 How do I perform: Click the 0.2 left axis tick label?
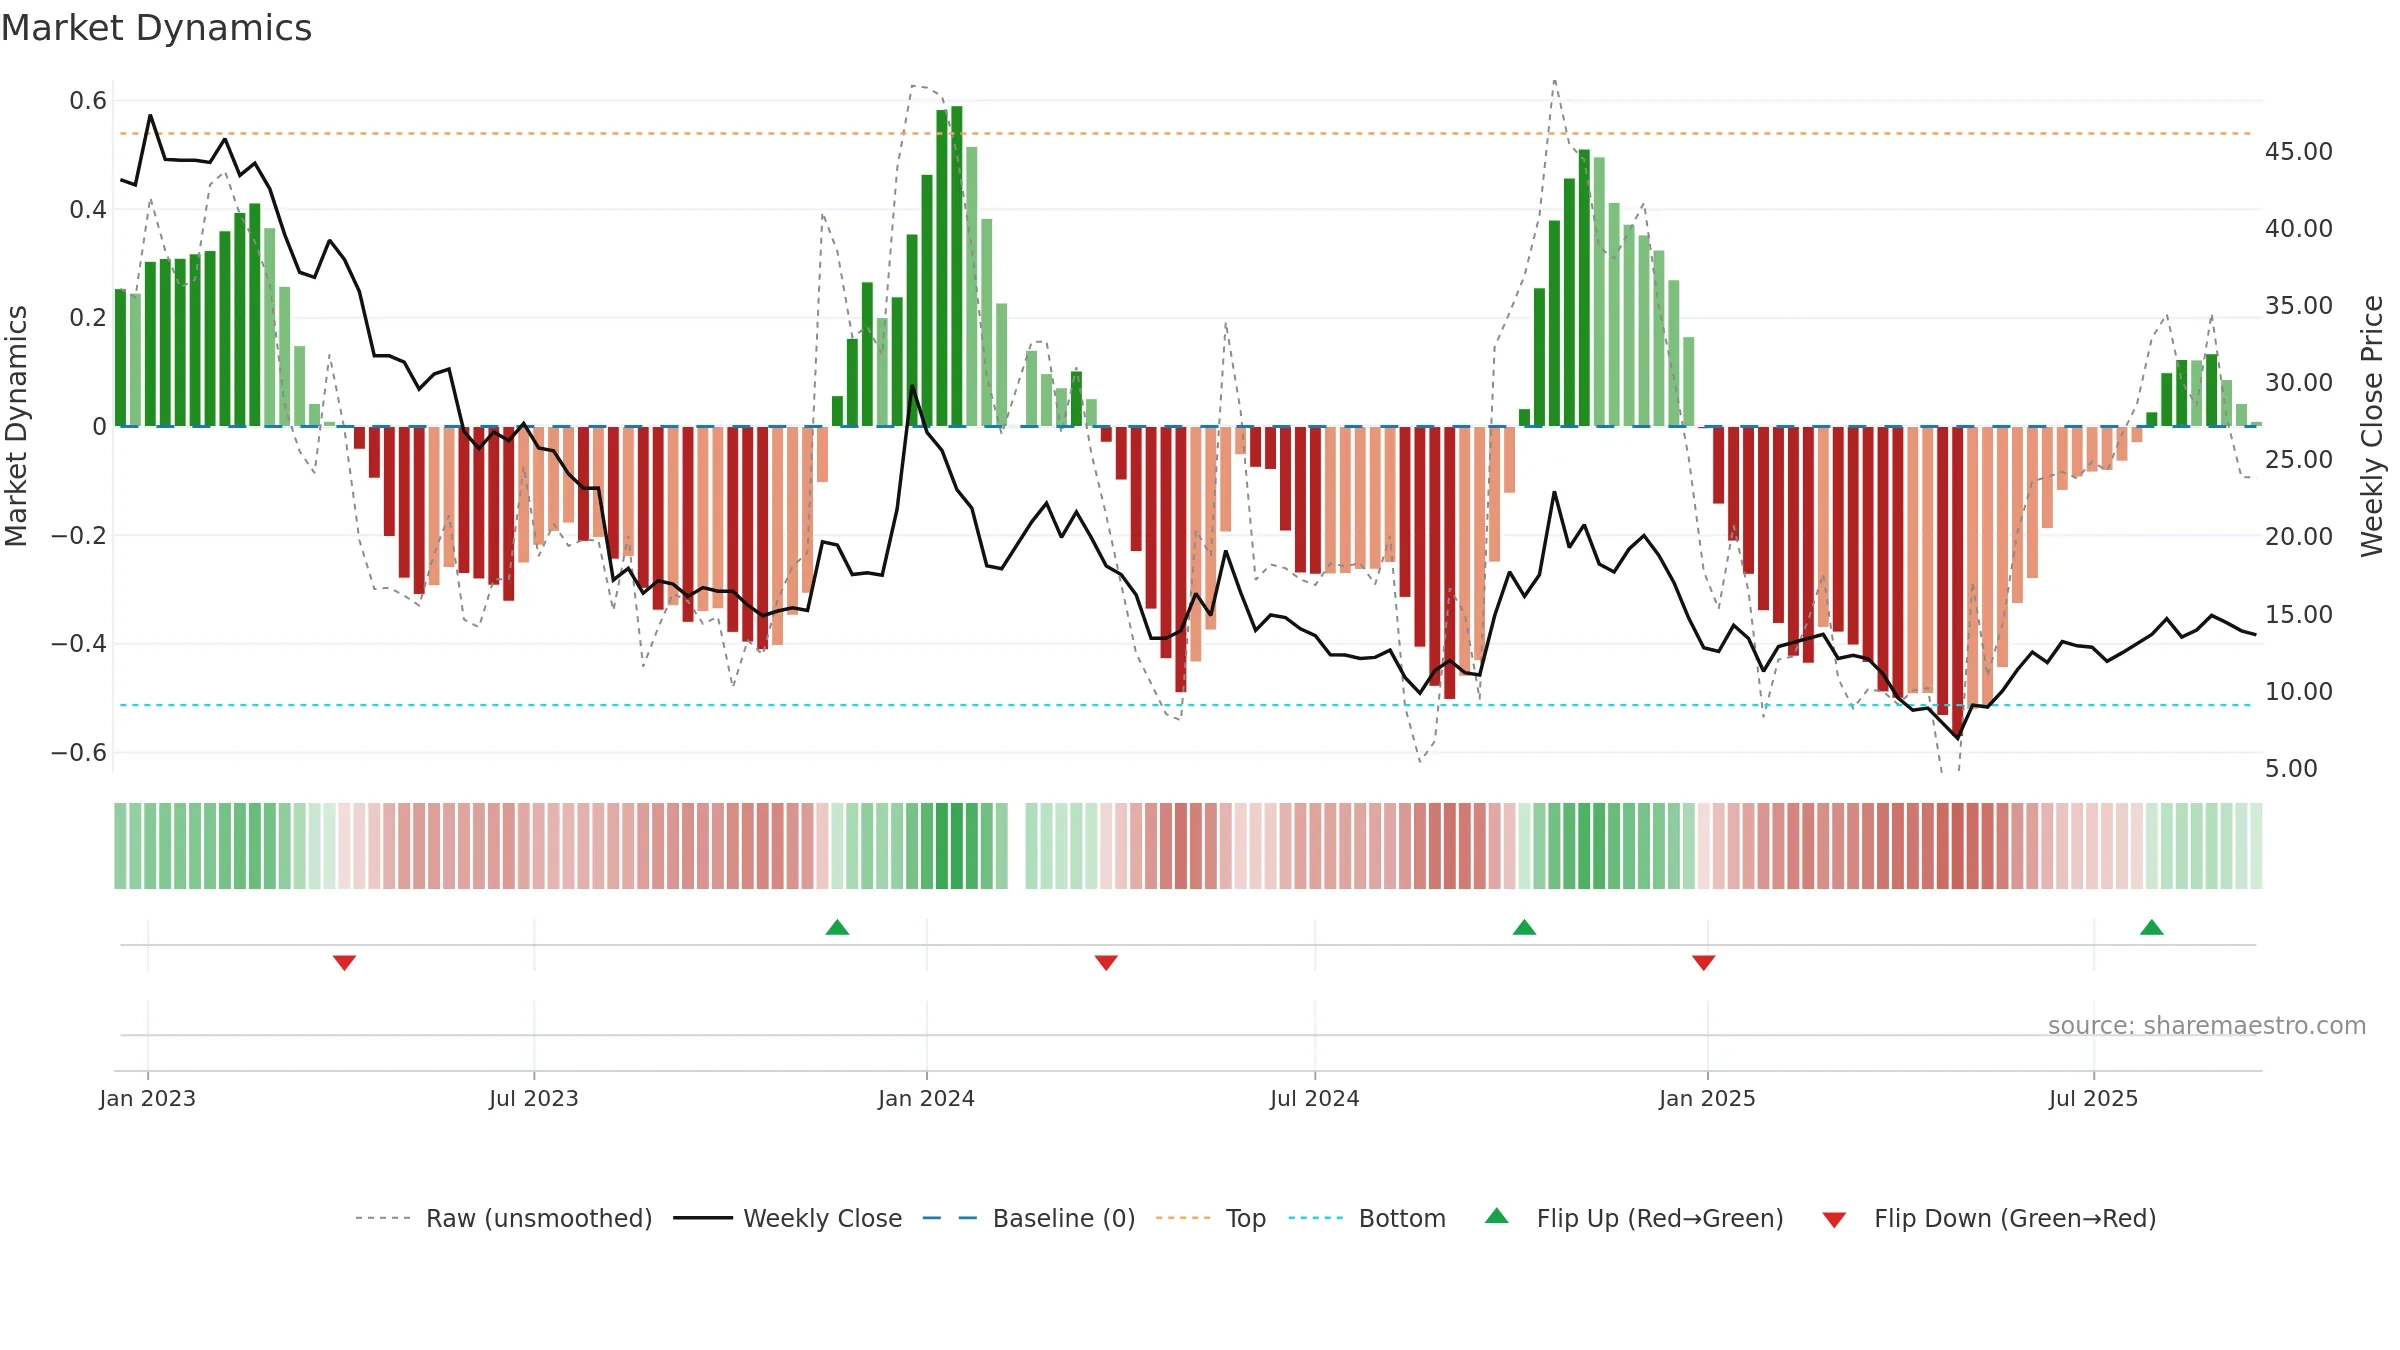[x=88, y=317]
